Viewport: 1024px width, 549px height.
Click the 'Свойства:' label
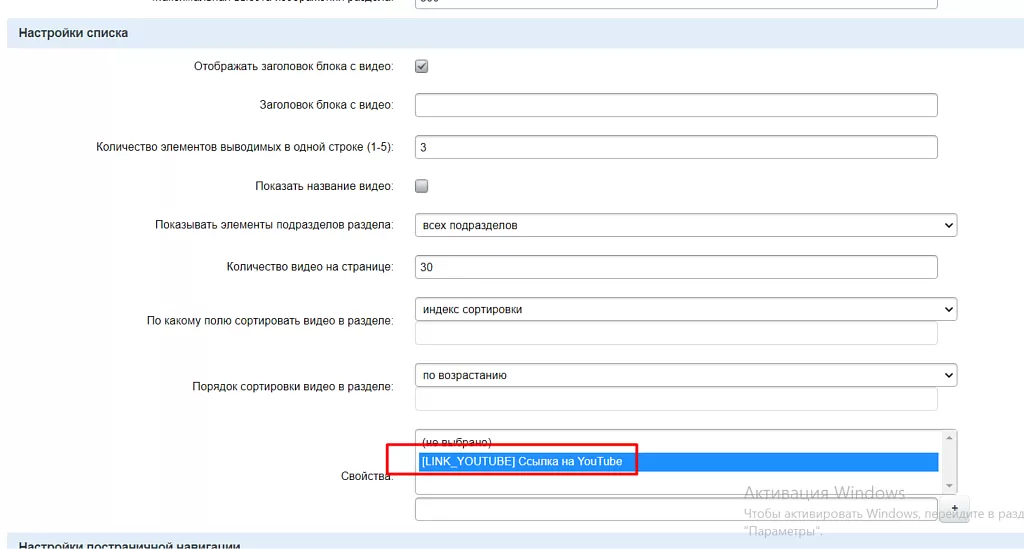click(x=367, y=476)
